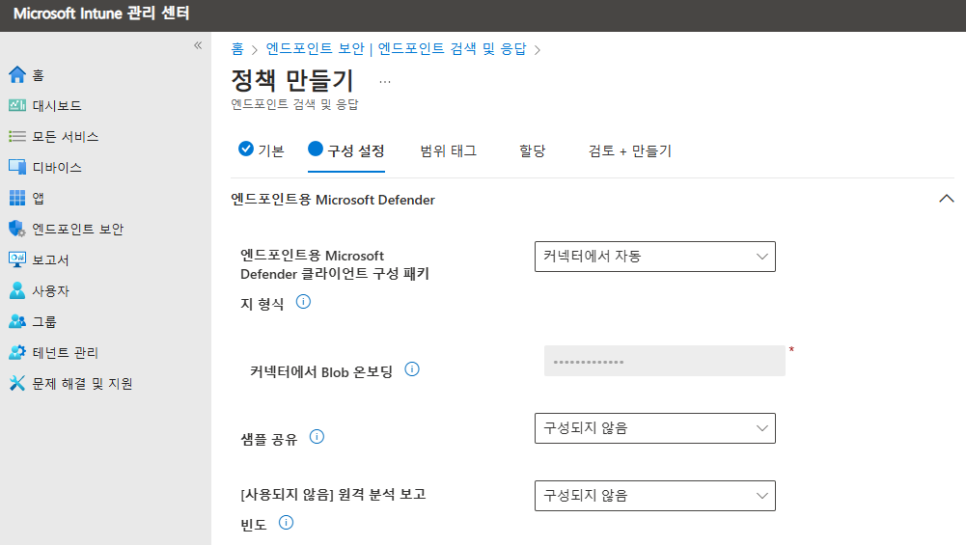Open the 샘플 공유 구성되지 않음 dropdown
This screenshot has width=966, height=545.
click(655, 428)
